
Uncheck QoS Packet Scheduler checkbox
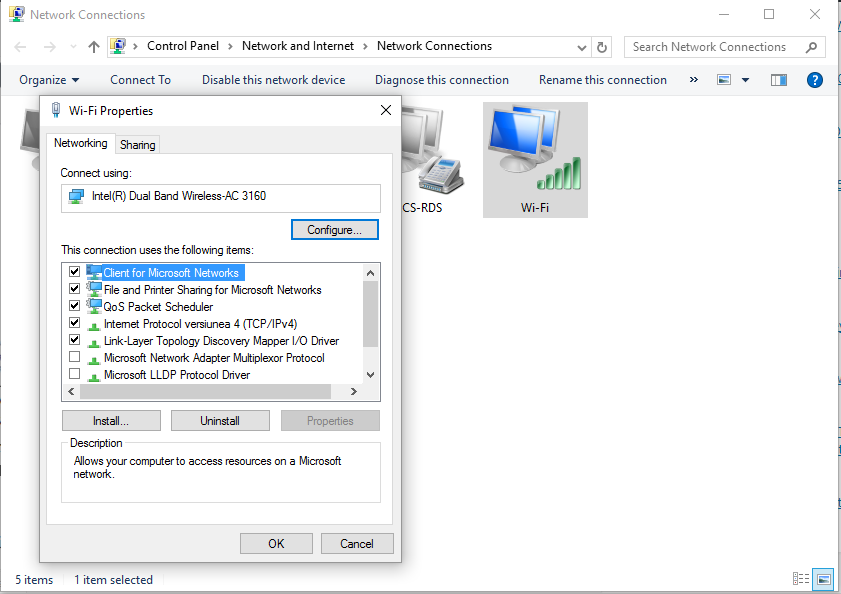point(75,306)
